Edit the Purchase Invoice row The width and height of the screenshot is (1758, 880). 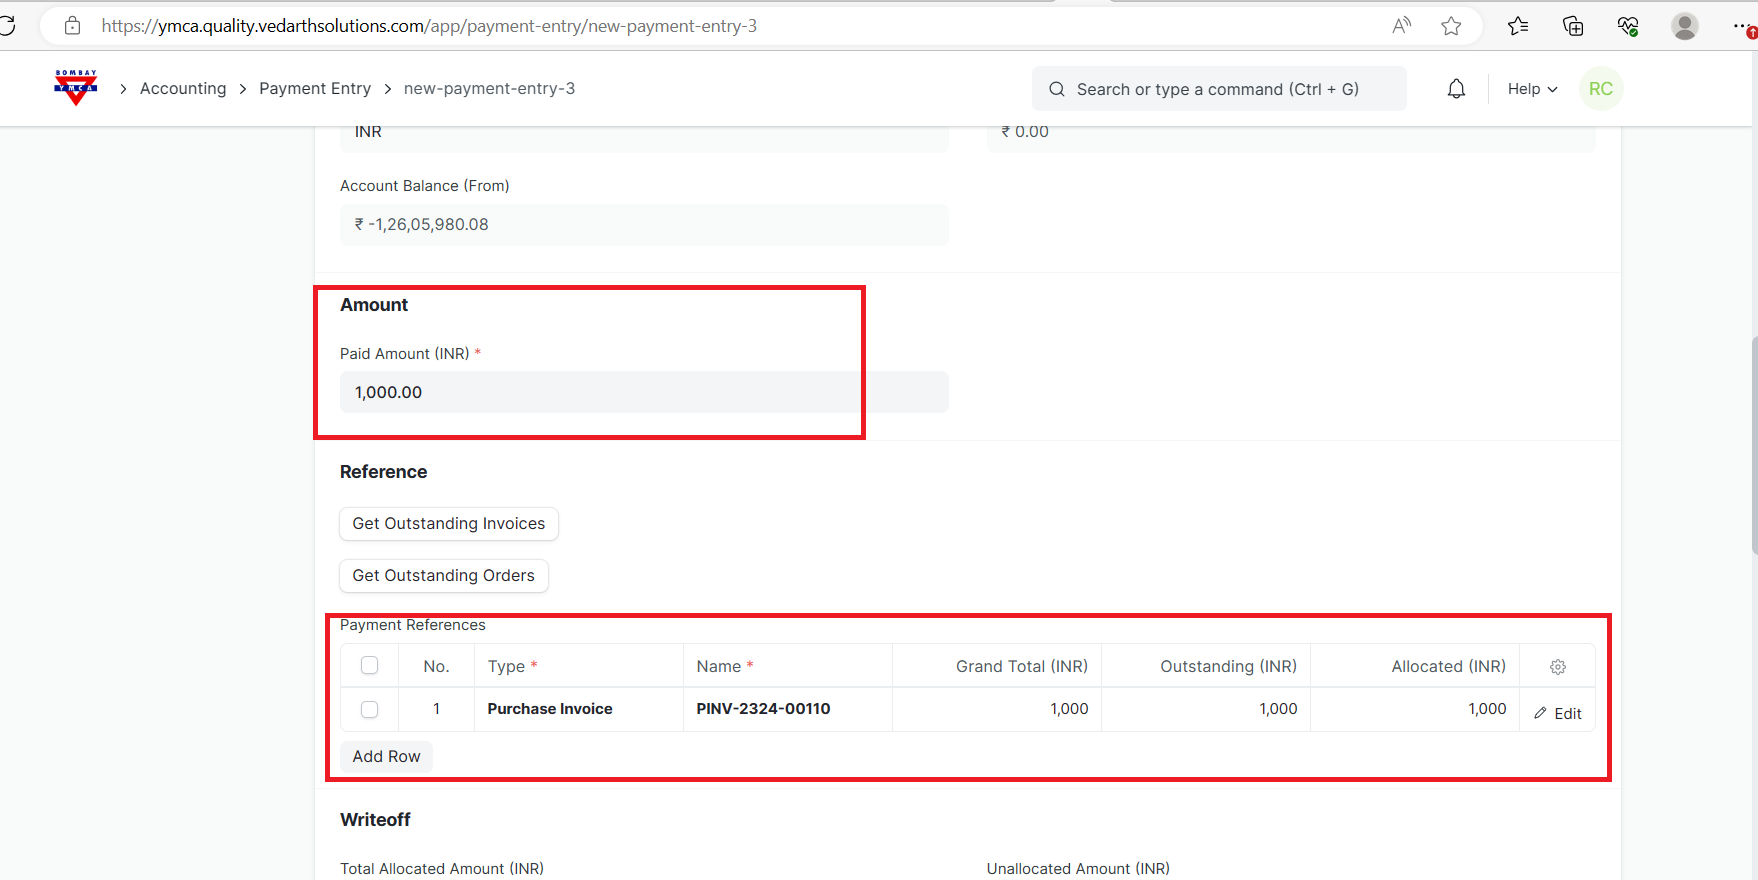pyautogui.click(x=1557, y=713)
